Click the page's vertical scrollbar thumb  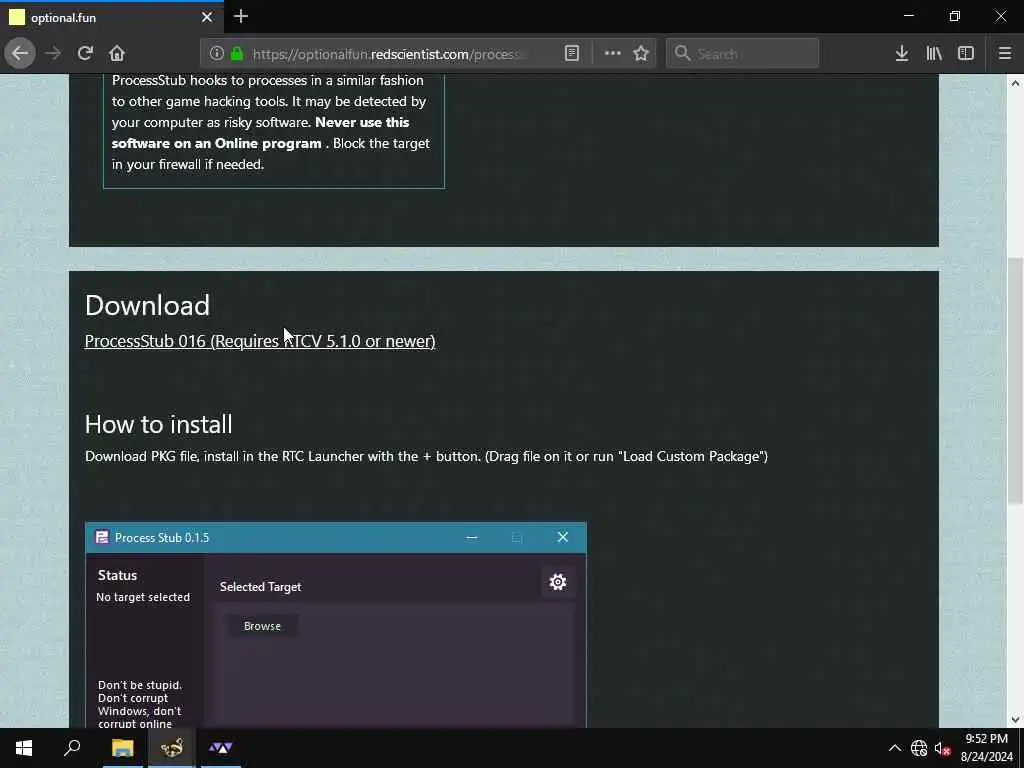tap(1015, 380)
